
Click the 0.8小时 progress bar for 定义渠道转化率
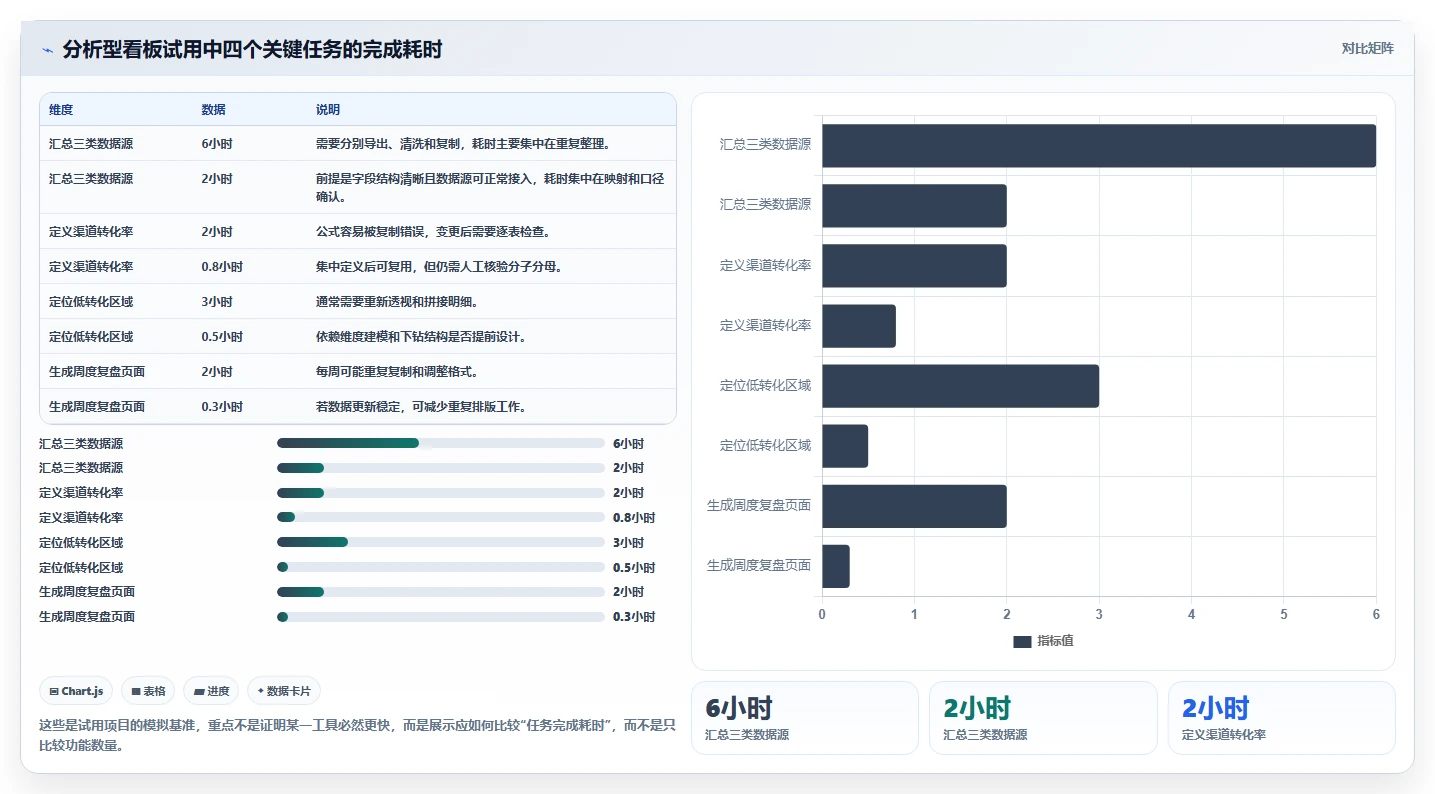click(x=441, y=517)
